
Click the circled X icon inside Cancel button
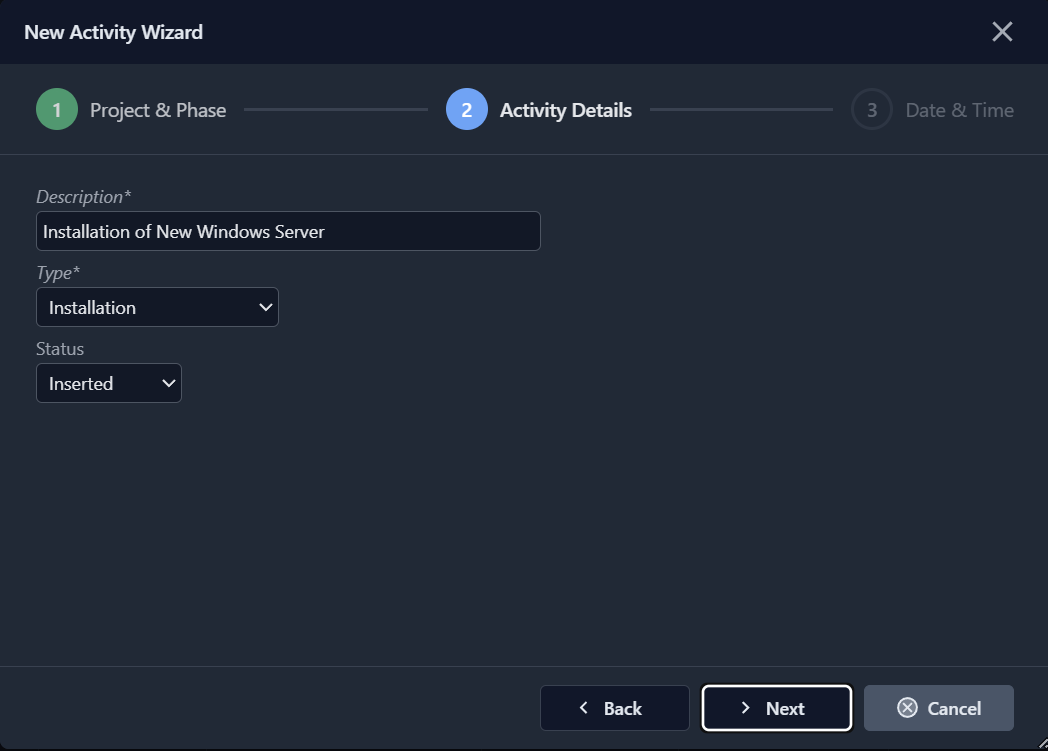pyautogui.click(x=907, y=707)
